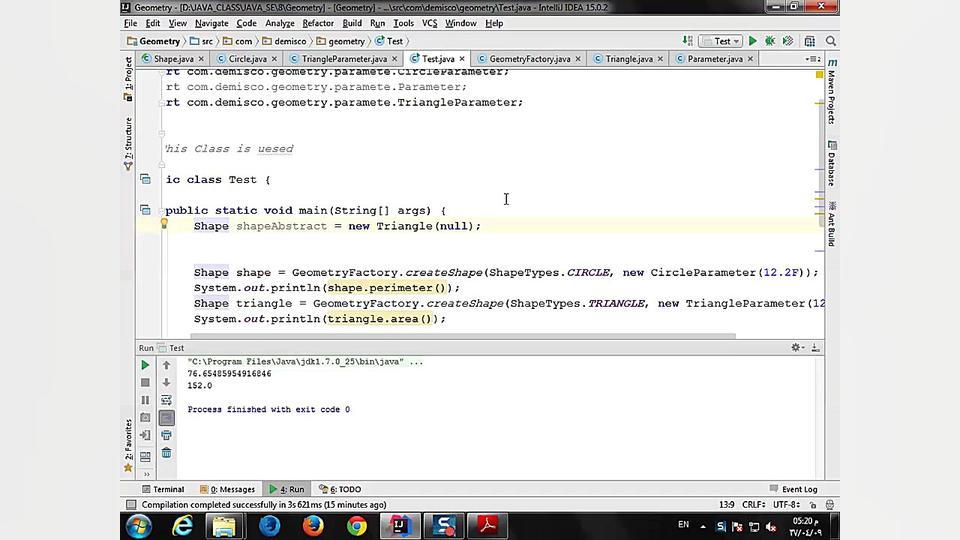Open Firefox from the Windows taskbar
This screenshot has width=960, height=540.
pyautogui.click(x=313, y=526)
